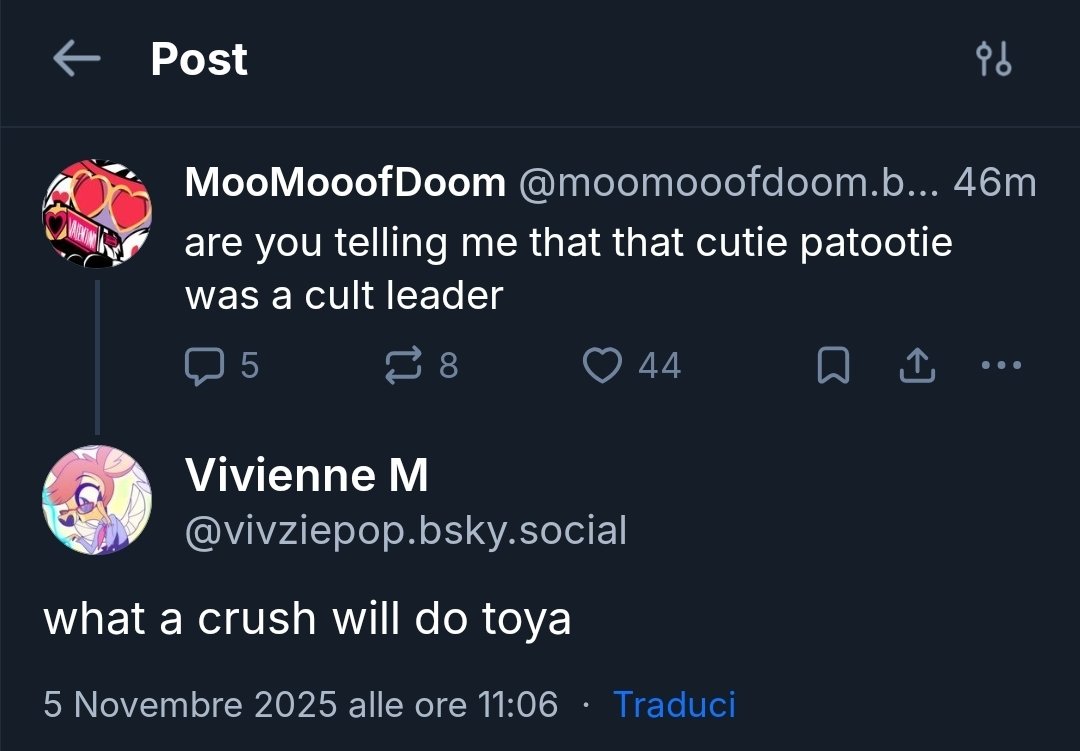The height and width of the screenshot is (751, 1080).
Task: Click the Vivienne M display name
Action: tap(307, 475)
